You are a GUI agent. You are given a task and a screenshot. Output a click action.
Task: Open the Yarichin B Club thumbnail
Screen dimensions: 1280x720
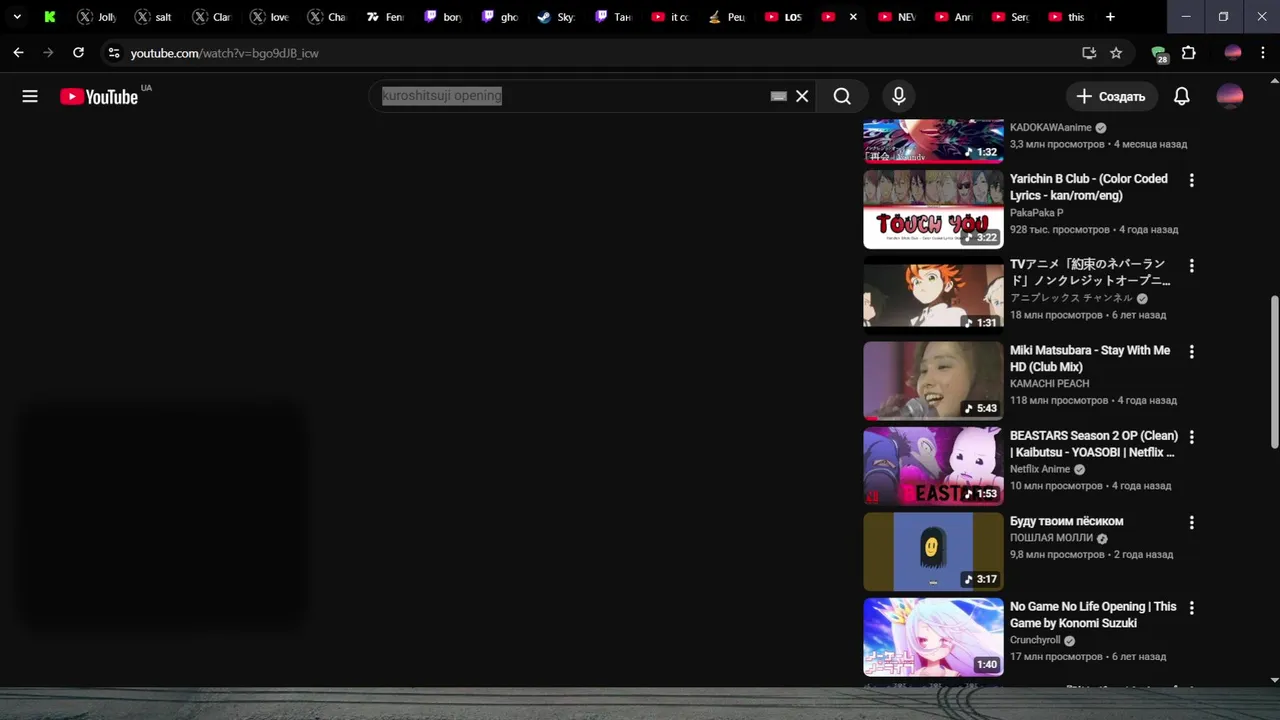point(933,209)
